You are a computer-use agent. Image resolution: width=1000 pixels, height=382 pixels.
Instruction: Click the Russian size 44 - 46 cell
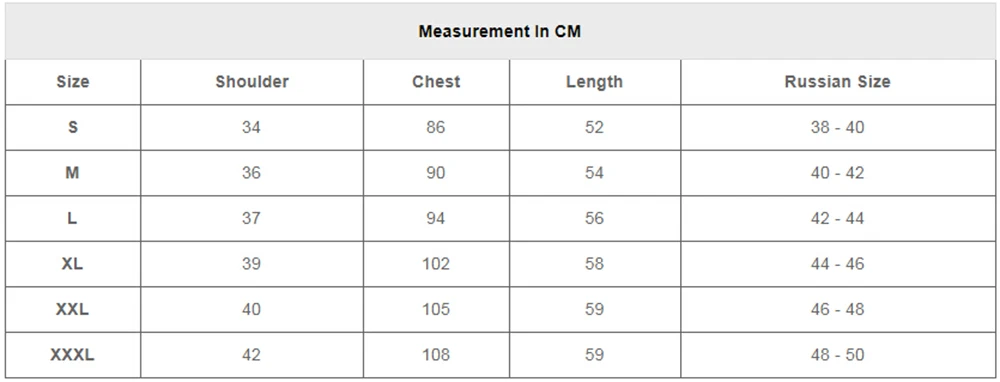coord(837,263)
